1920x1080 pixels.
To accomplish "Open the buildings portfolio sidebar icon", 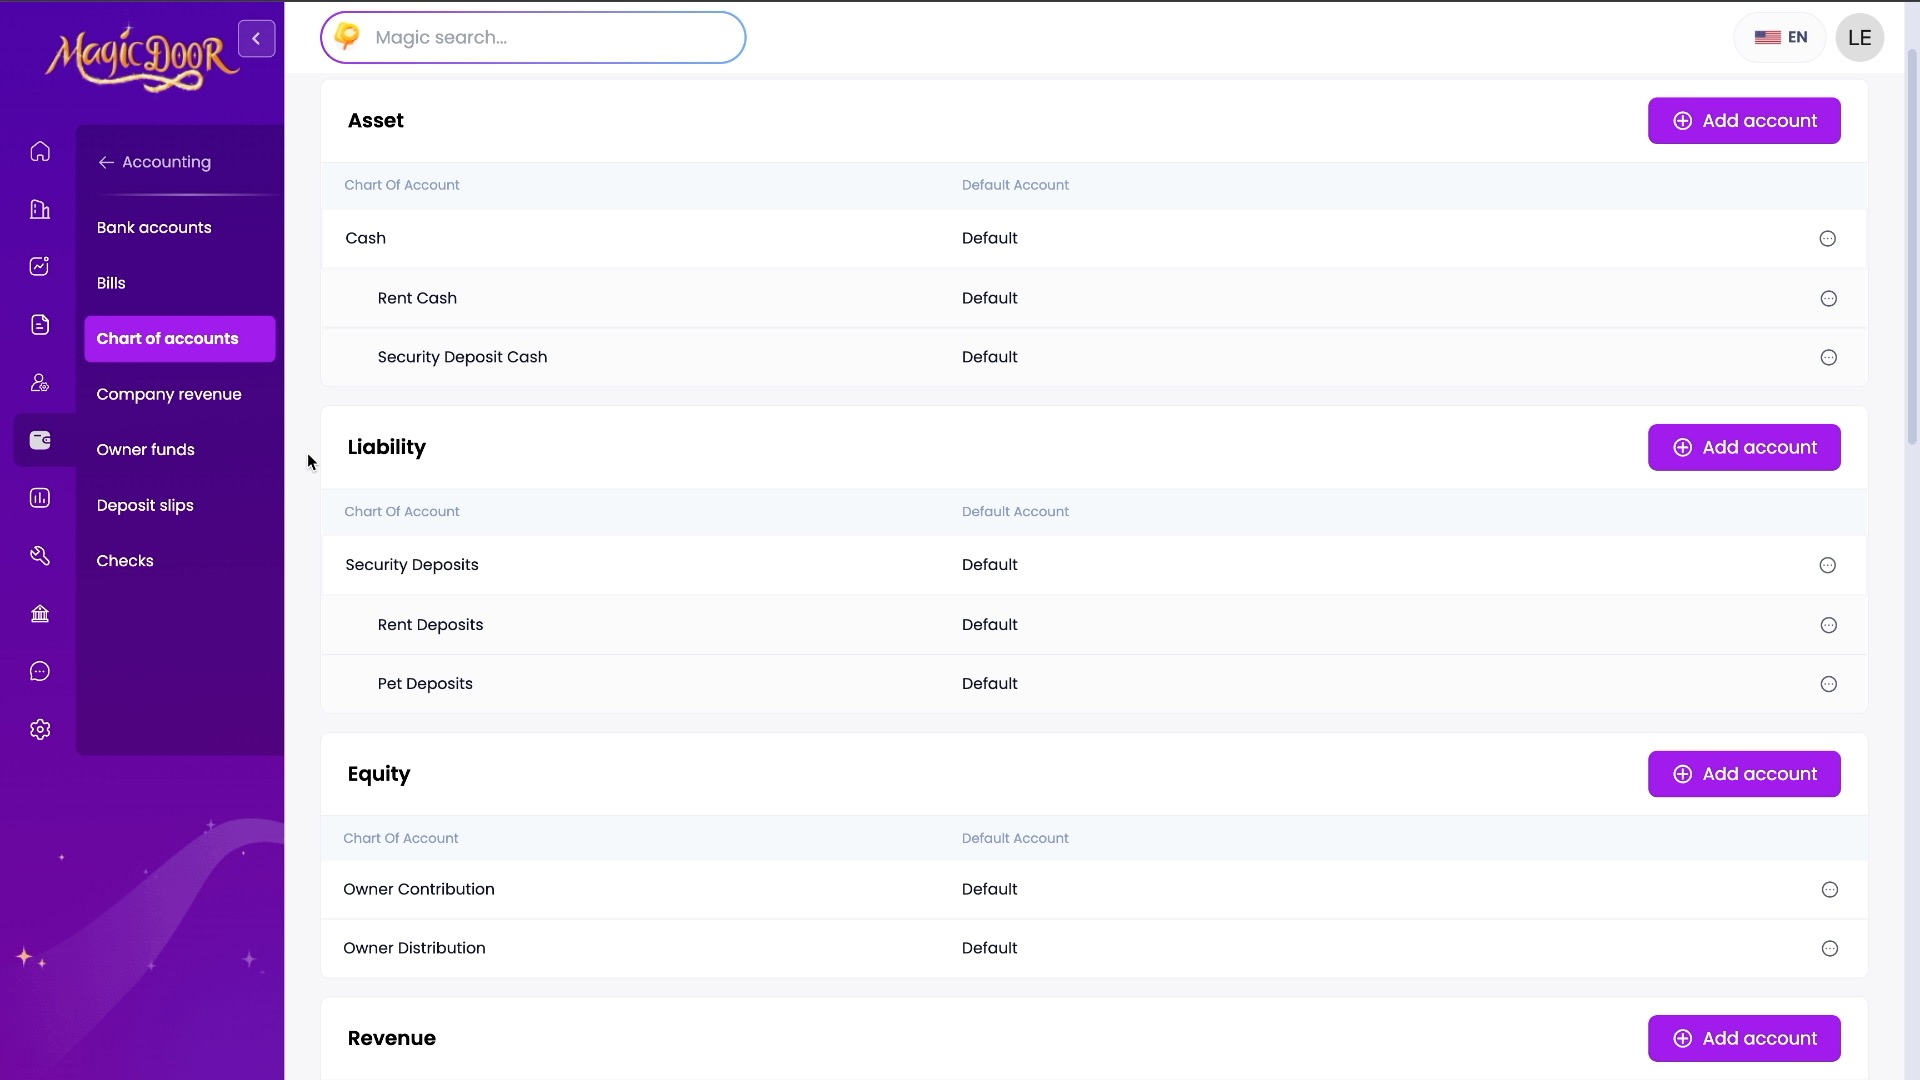I will [40, 210].
